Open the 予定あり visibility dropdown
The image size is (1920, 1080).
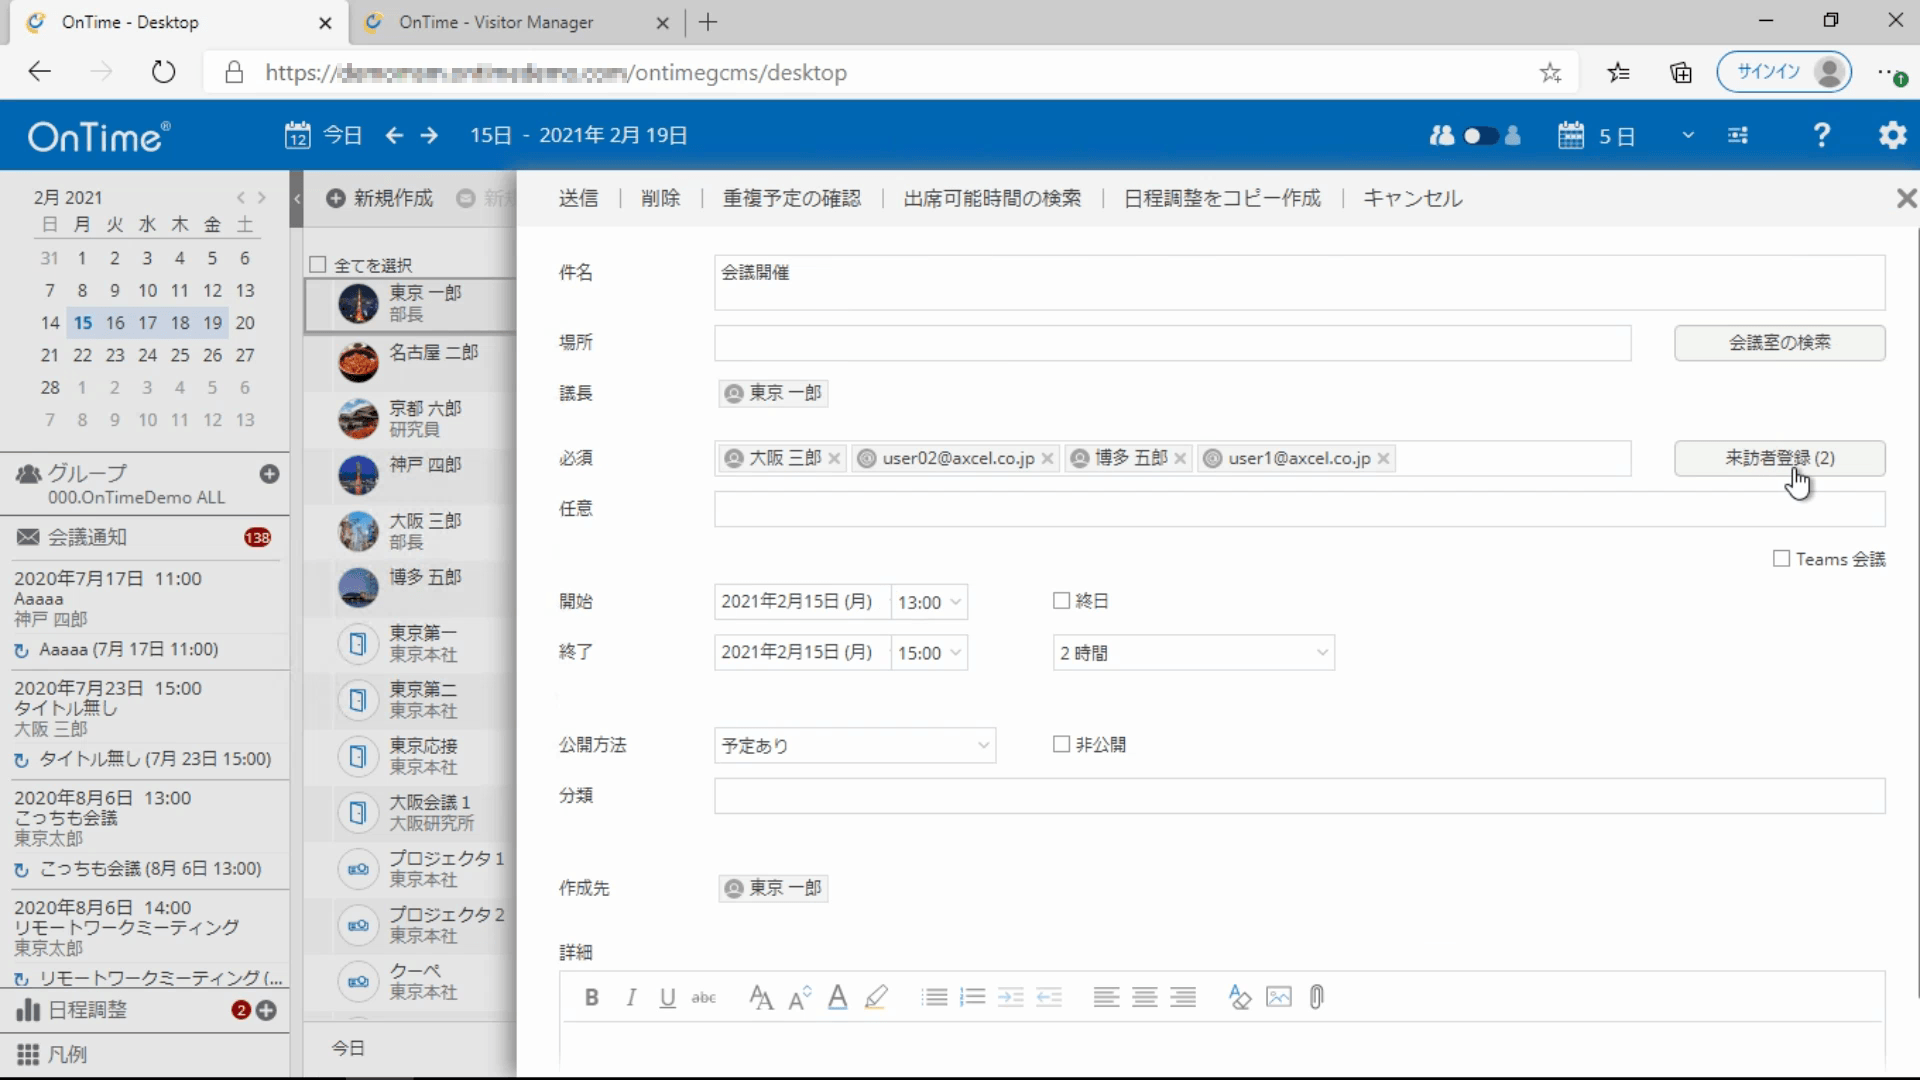[x=855, y=745]
